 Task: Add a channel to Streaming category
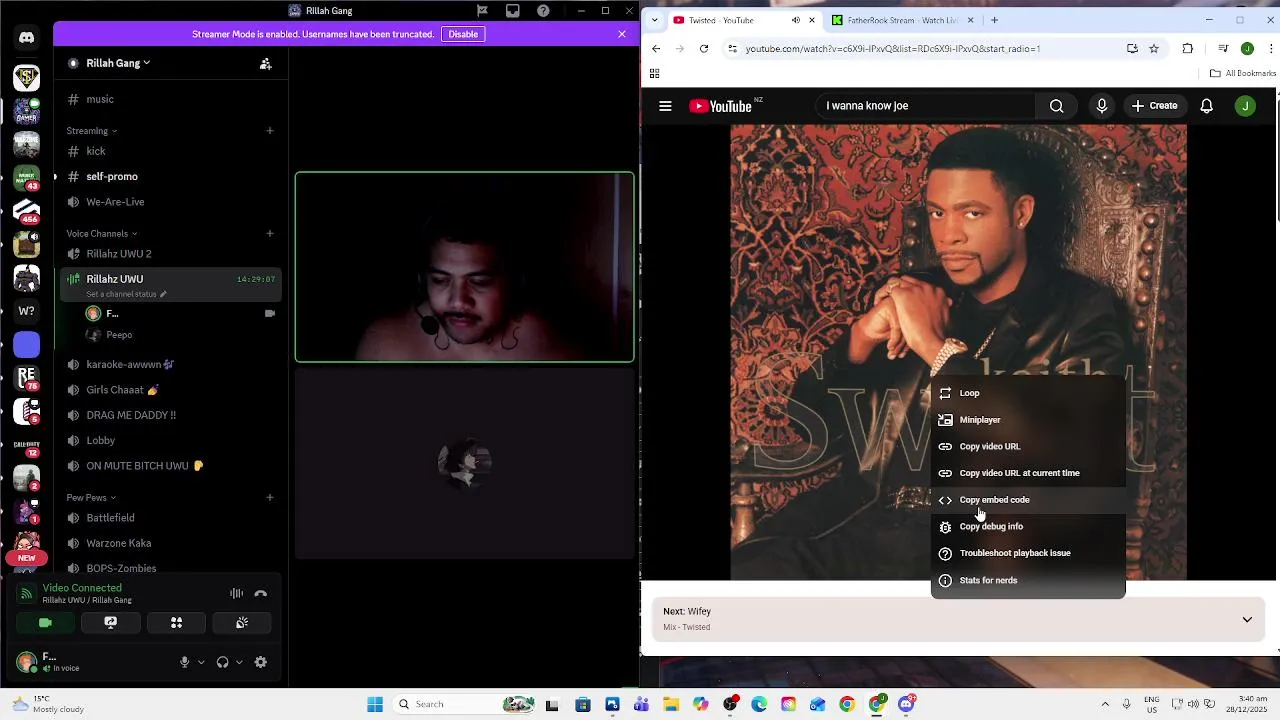point(270,130)
